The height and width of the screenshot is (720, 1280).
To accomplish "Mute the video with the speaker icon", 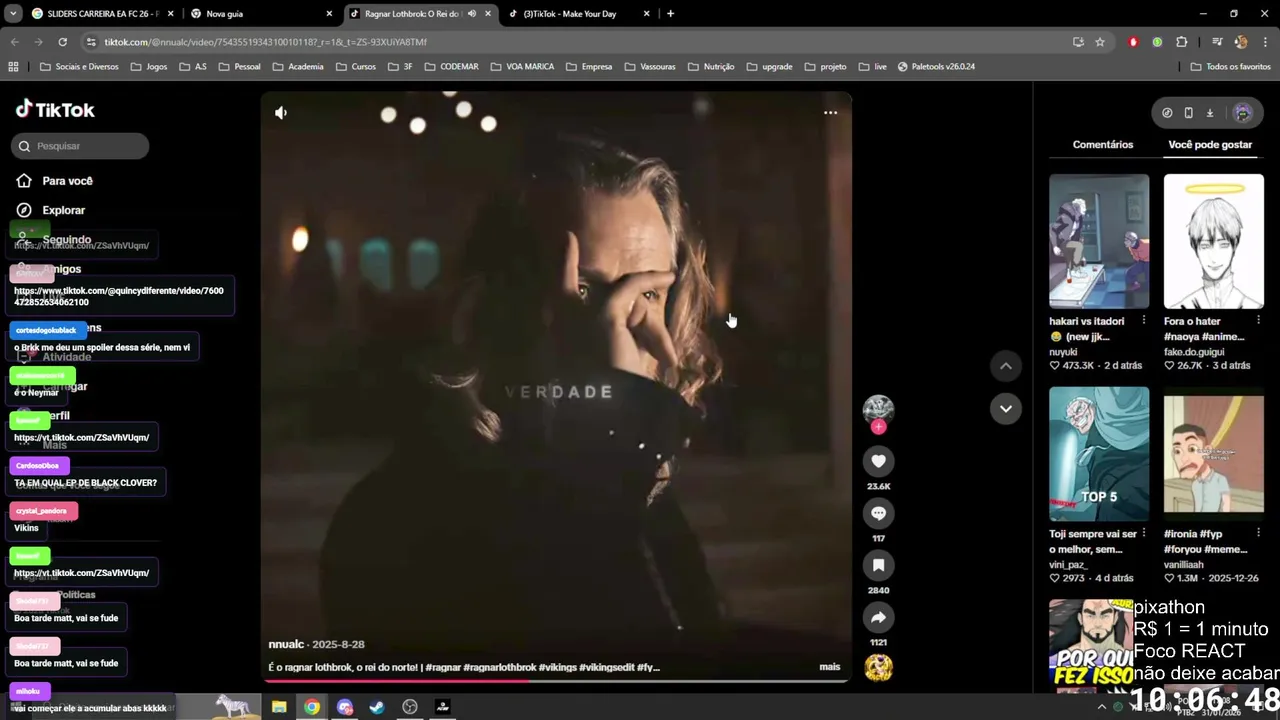I will [281, 113].
